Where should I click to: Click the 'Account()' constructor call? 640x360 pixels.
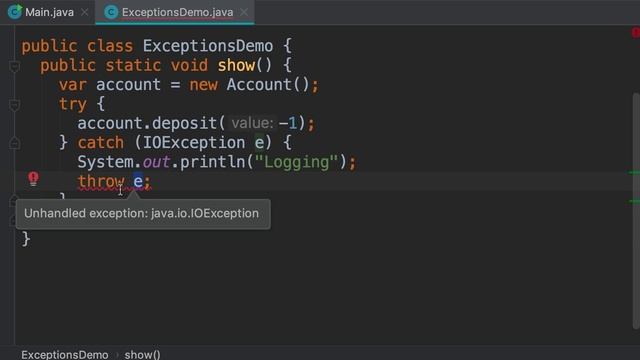click(x=268, y=84)
